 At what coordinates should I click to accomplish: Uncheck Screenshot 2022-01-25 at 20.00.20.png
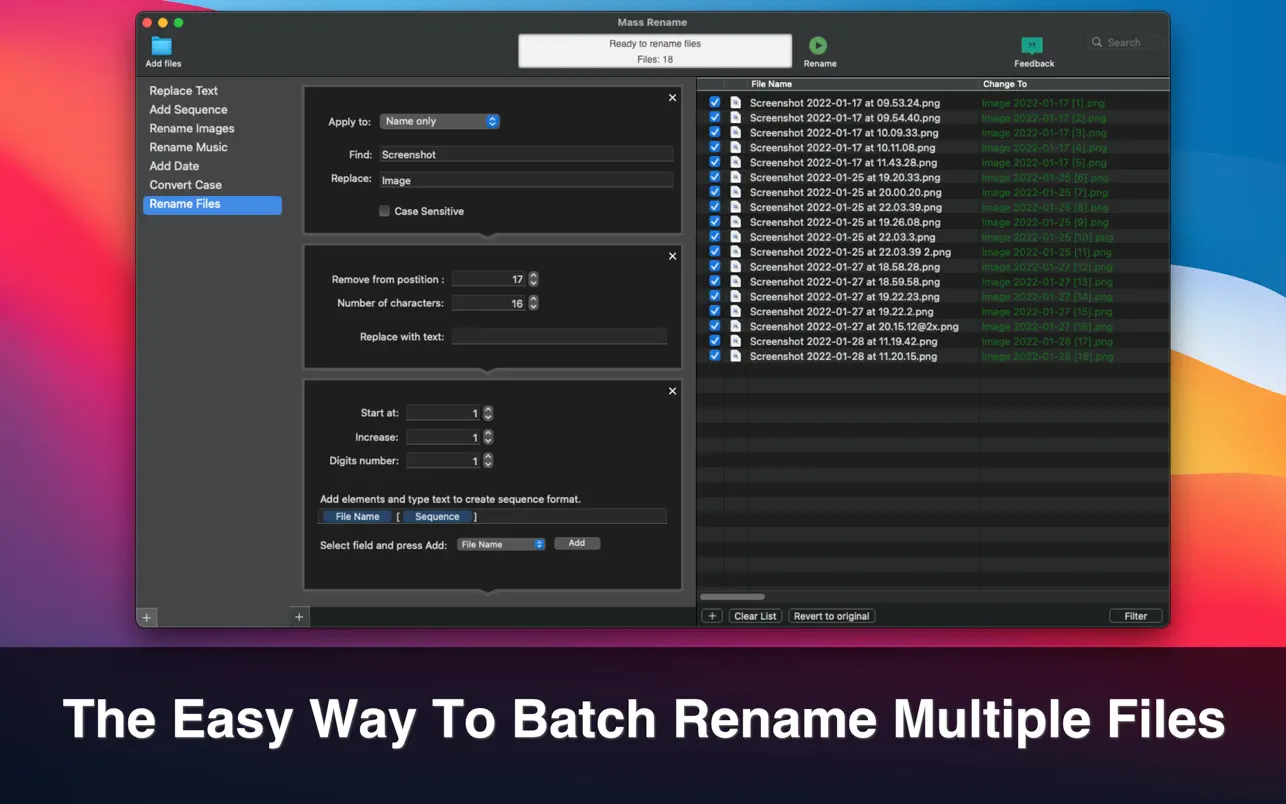[714, 192]
